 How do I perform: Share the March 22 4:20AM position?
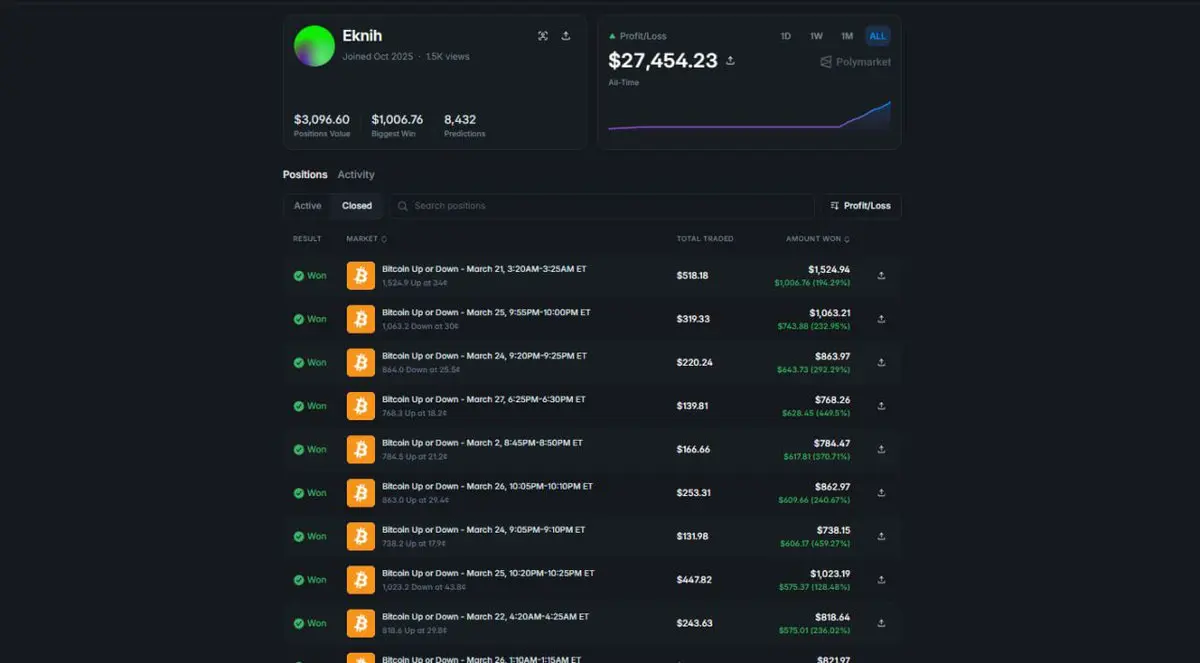coord(881,623)
